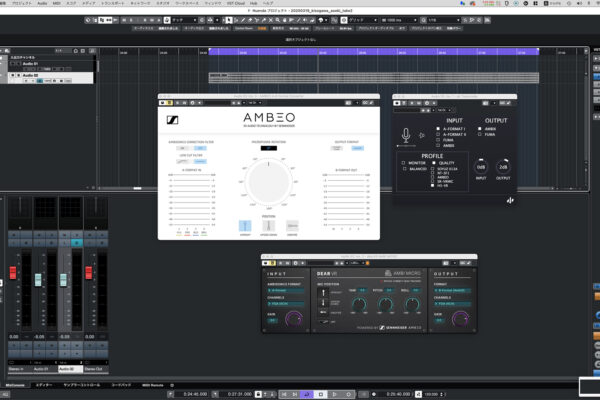Screen dimensions: 600x400
Task: Choose the Endfire mic position in AMBEO
Action: click(292, 226)
